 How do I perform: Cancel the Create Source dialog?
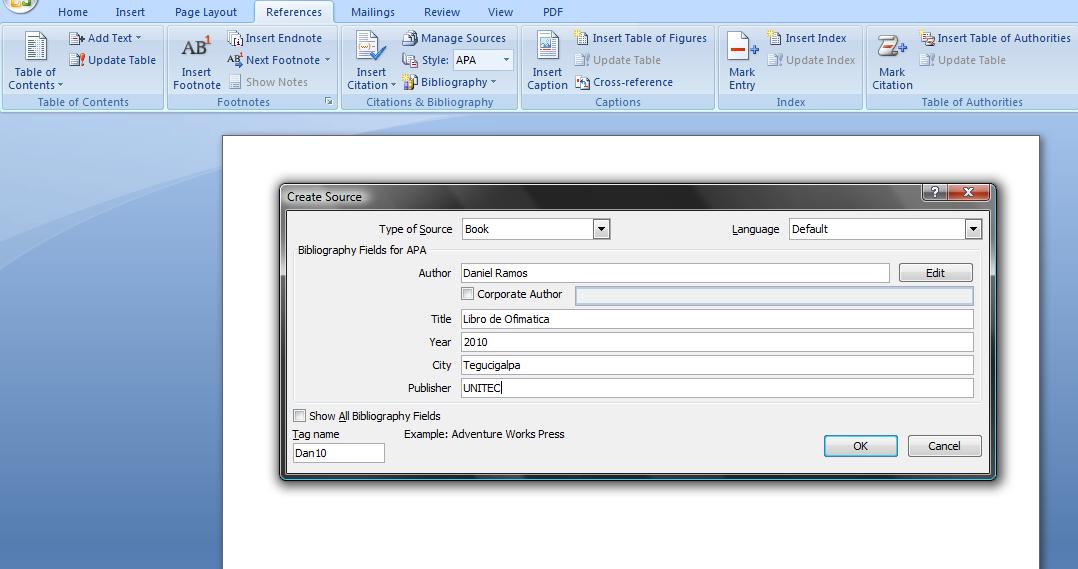coord(944,446)
